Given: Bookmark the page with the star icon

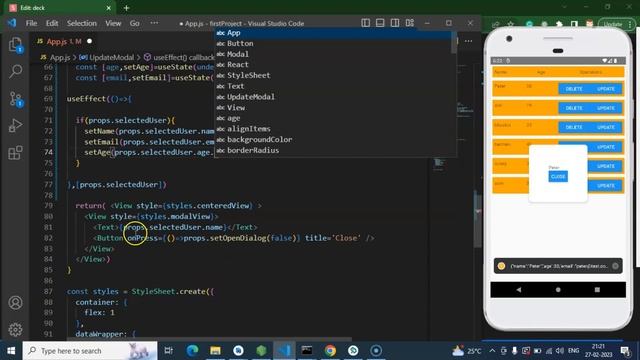Looking at the screenshot, I should pos(510,24).
